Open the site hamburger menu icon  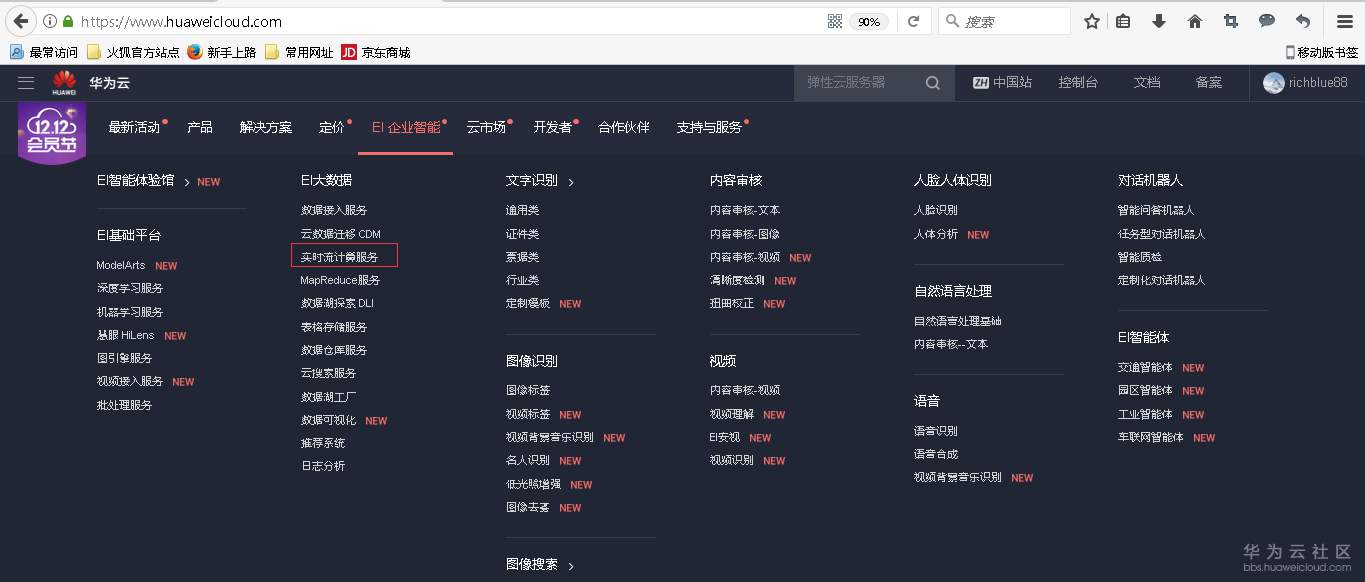[x=26, y=83]
